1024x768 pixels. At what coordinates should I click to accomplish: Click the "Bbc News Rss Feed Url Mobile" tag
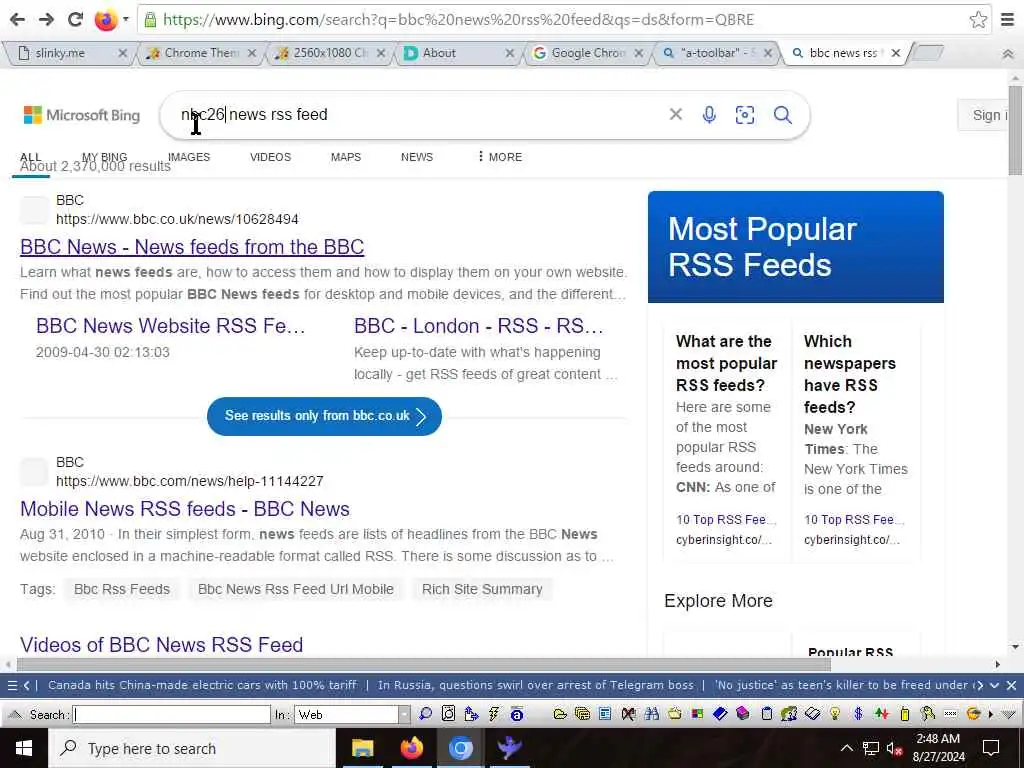point(295,589)
